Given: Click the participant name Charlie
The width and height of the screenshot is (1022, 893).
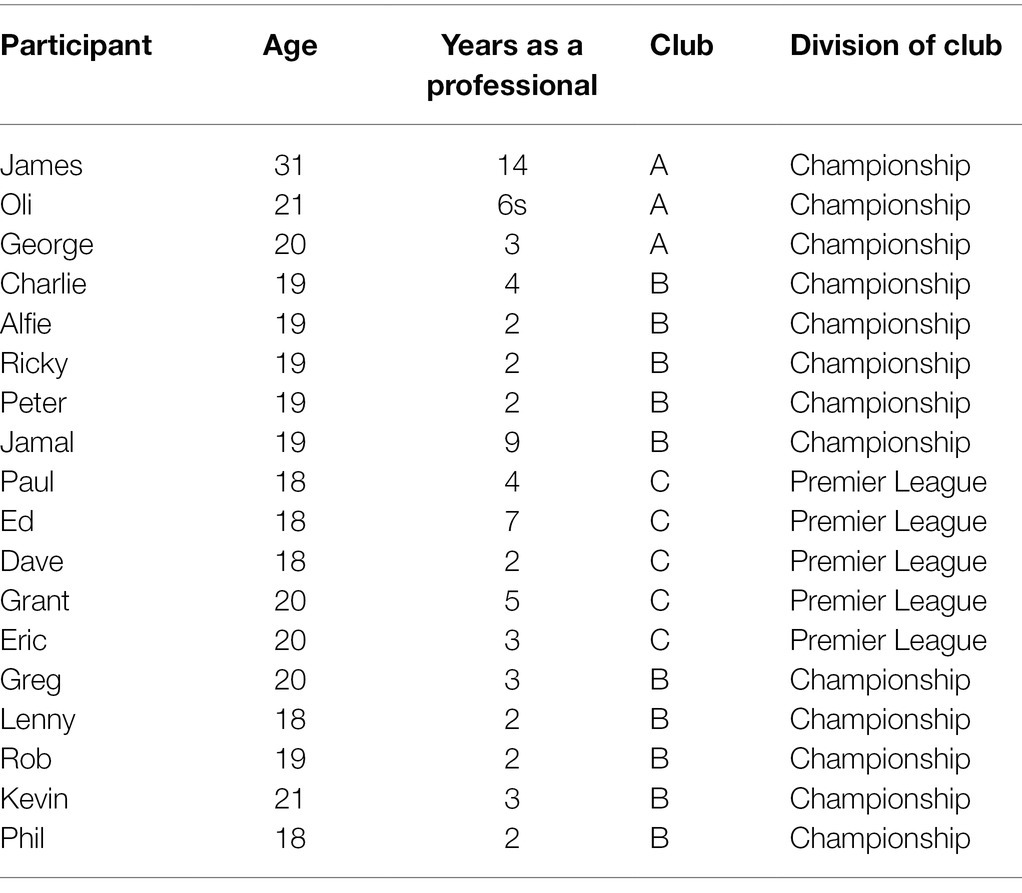Looking at the screenshot, I should [43, 284].
